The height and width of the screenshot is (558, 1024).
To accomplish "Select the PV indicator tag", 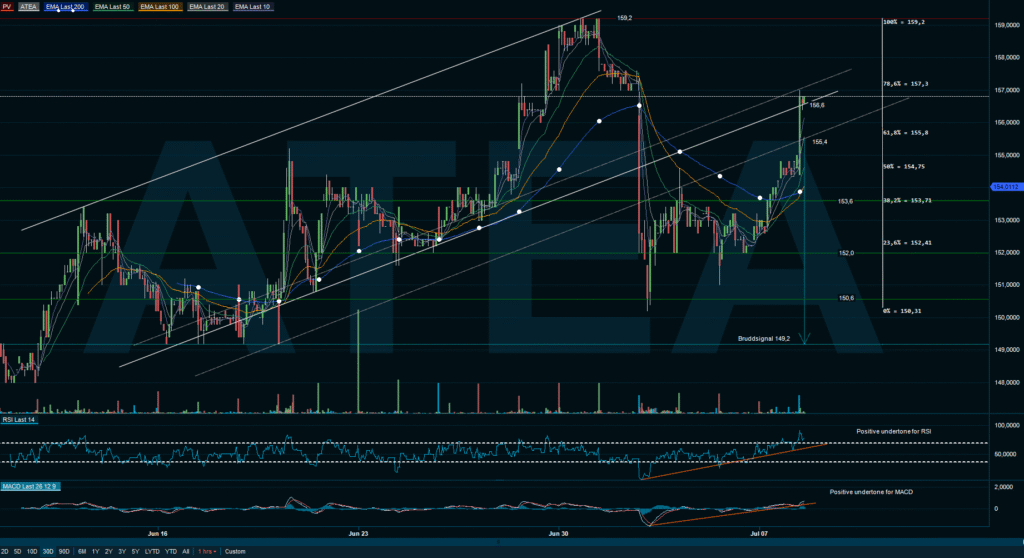I will tap(7, 7).
